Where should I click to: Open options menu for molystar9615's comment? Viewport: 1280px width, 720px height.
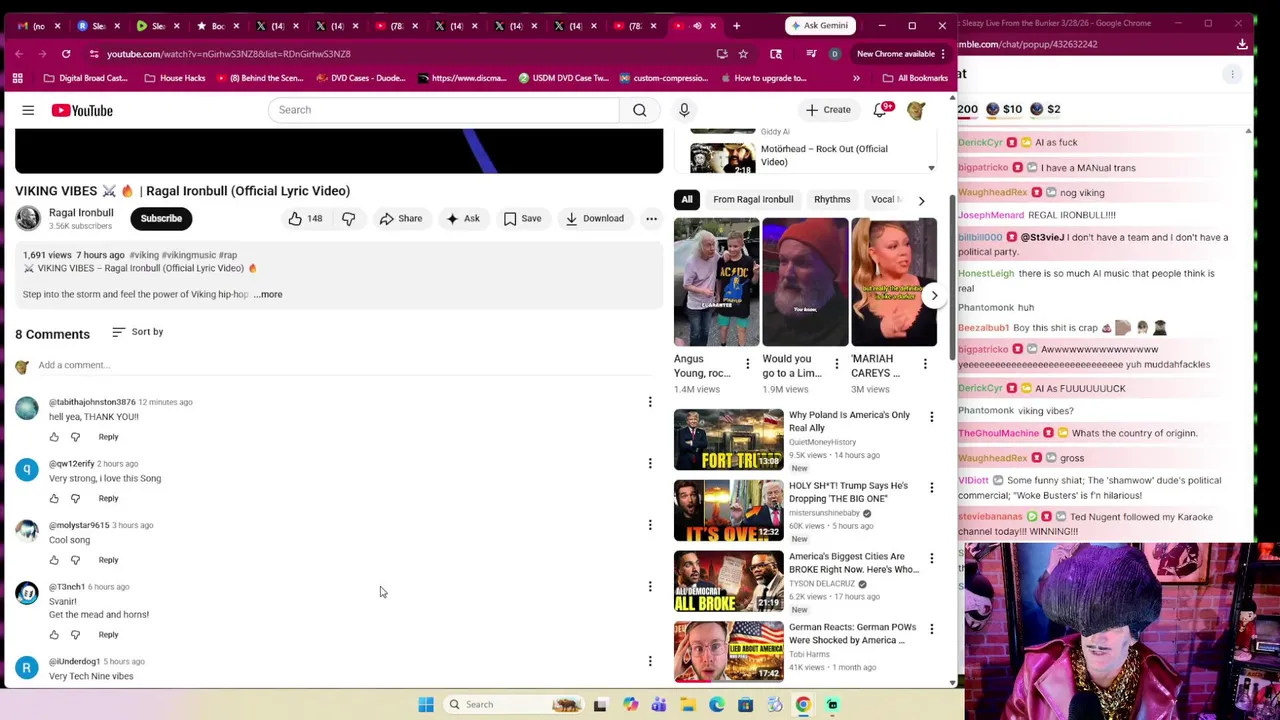[650, 525]
